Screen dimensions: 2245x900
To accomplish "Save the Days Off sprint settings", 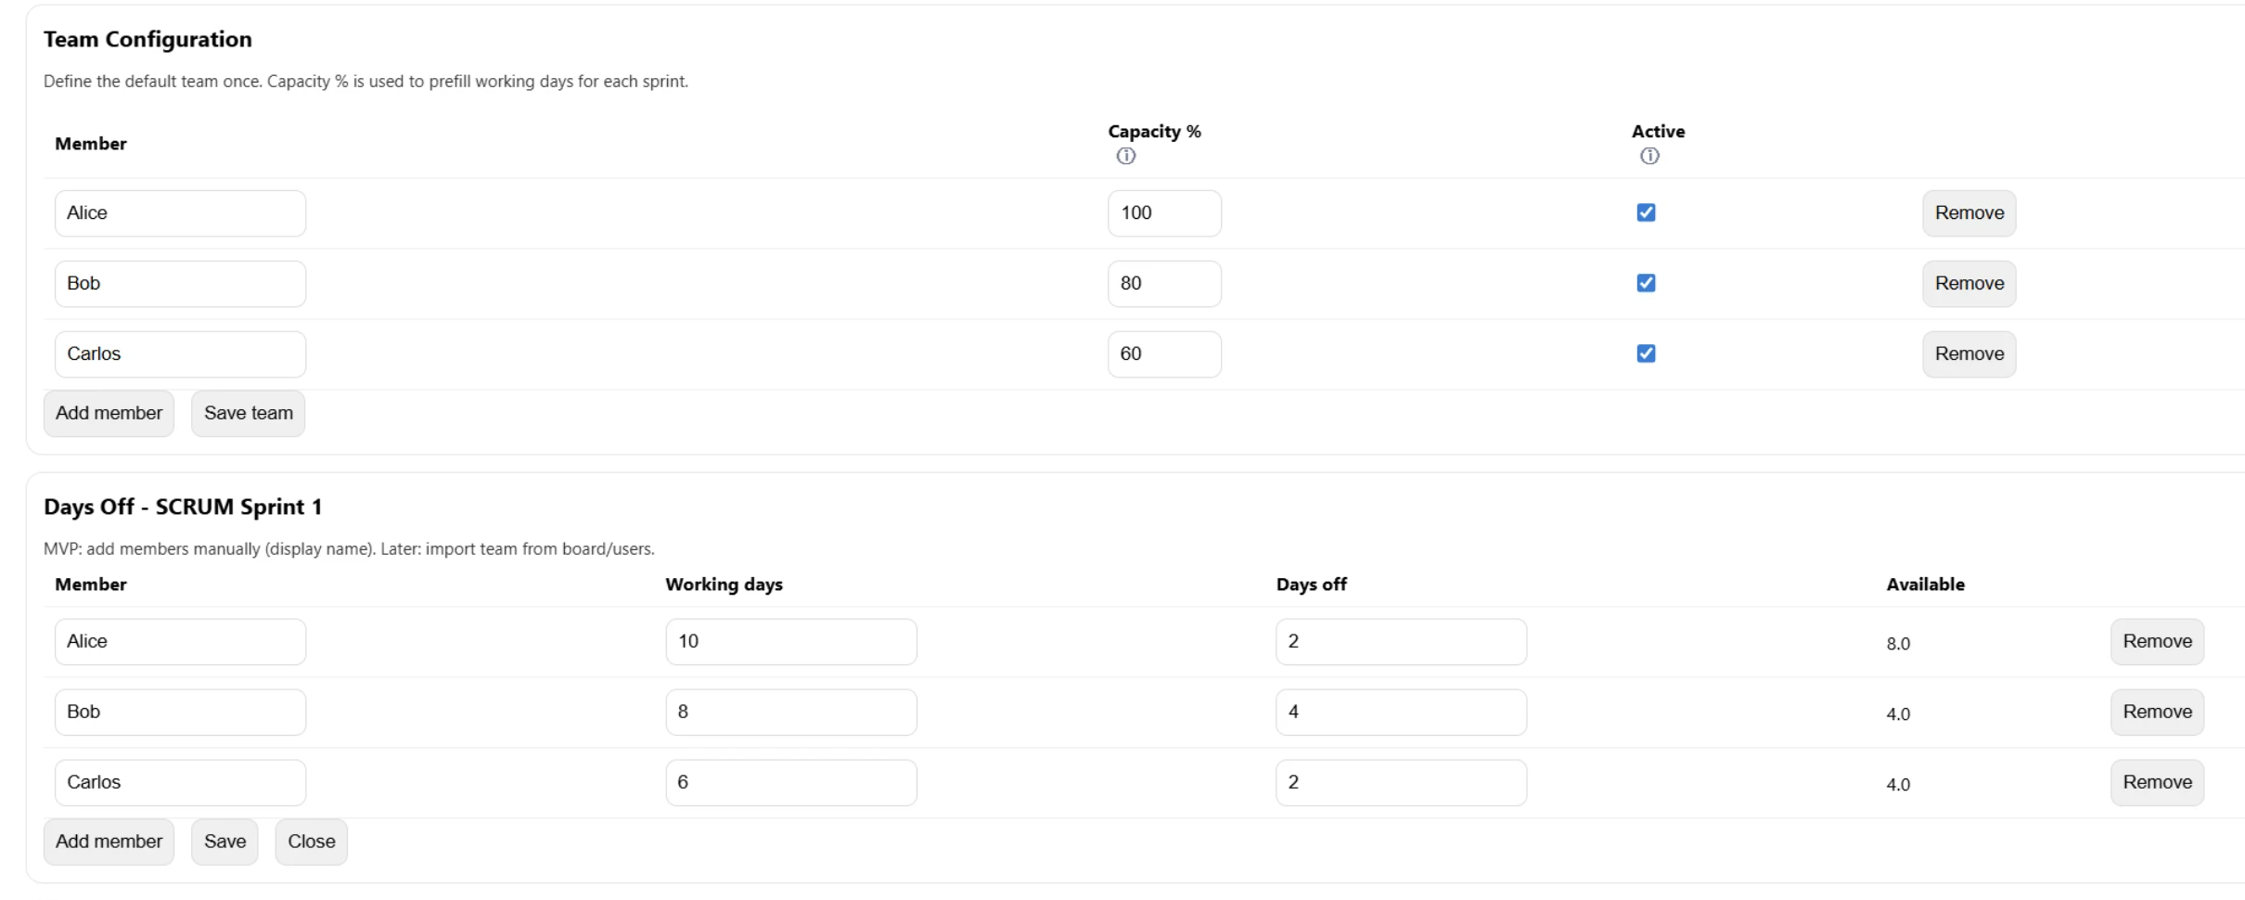I will coord(224,842).
